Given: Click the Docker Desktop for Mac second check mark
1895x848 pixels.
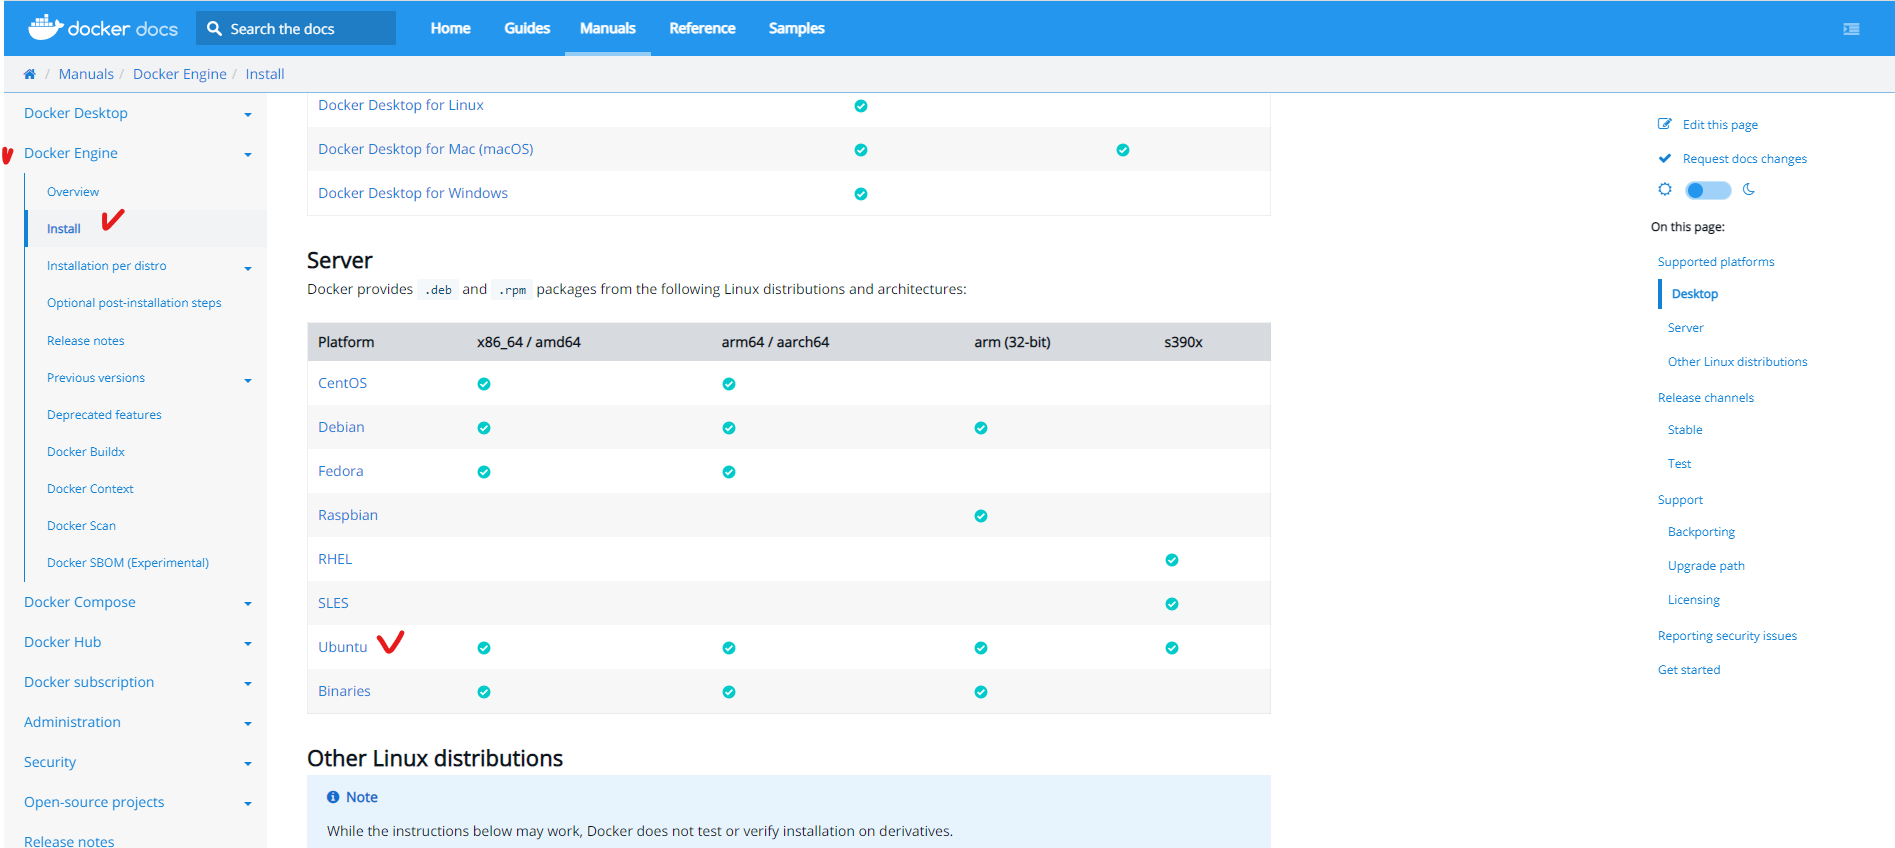Looking at the screenshot, I should pos(1123,150).
